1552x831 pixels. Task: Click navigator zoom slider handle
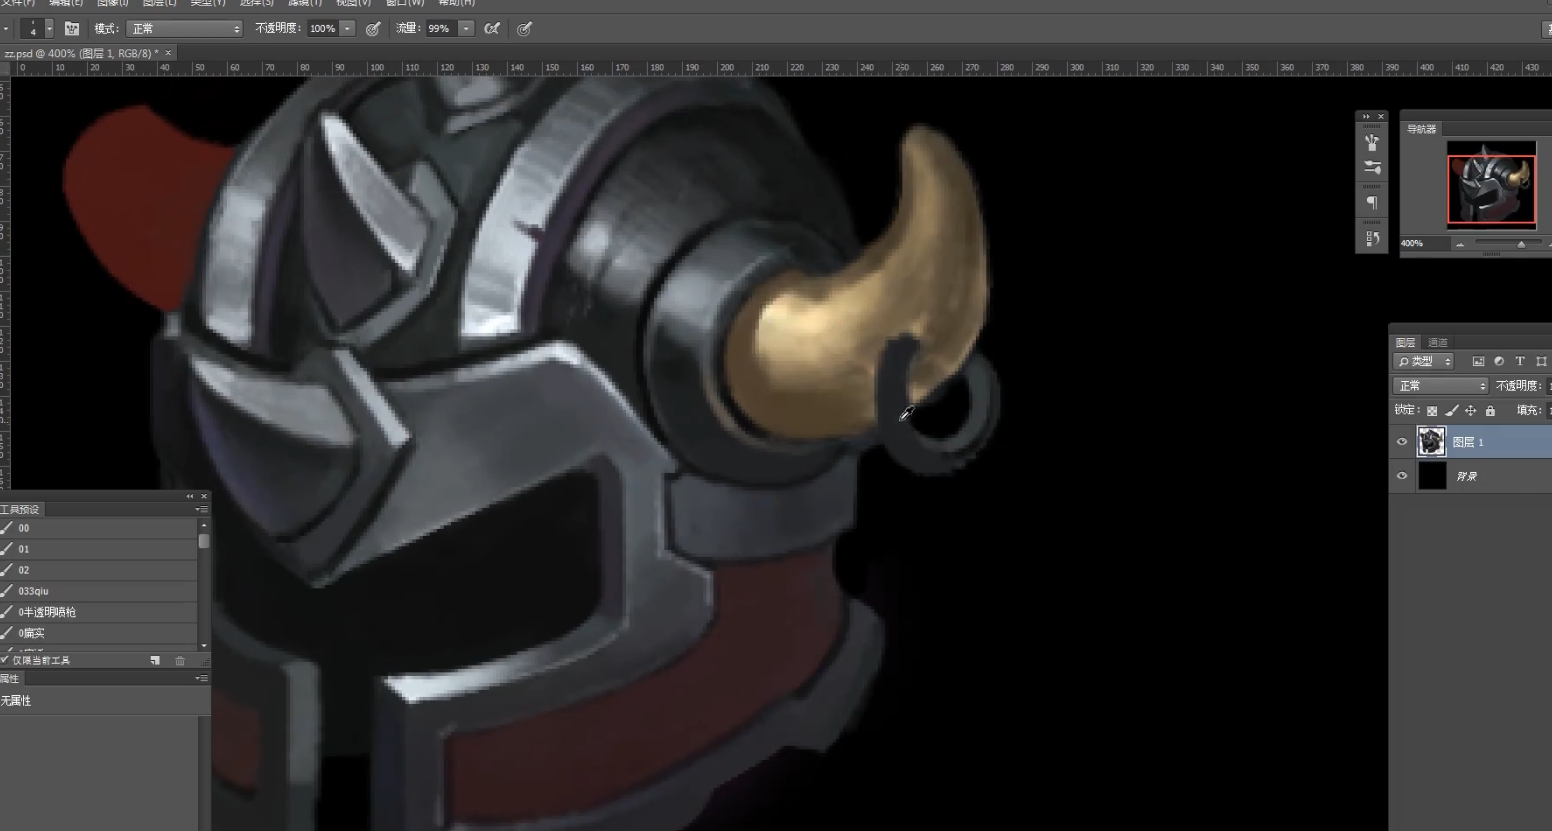pos(1521,244)
